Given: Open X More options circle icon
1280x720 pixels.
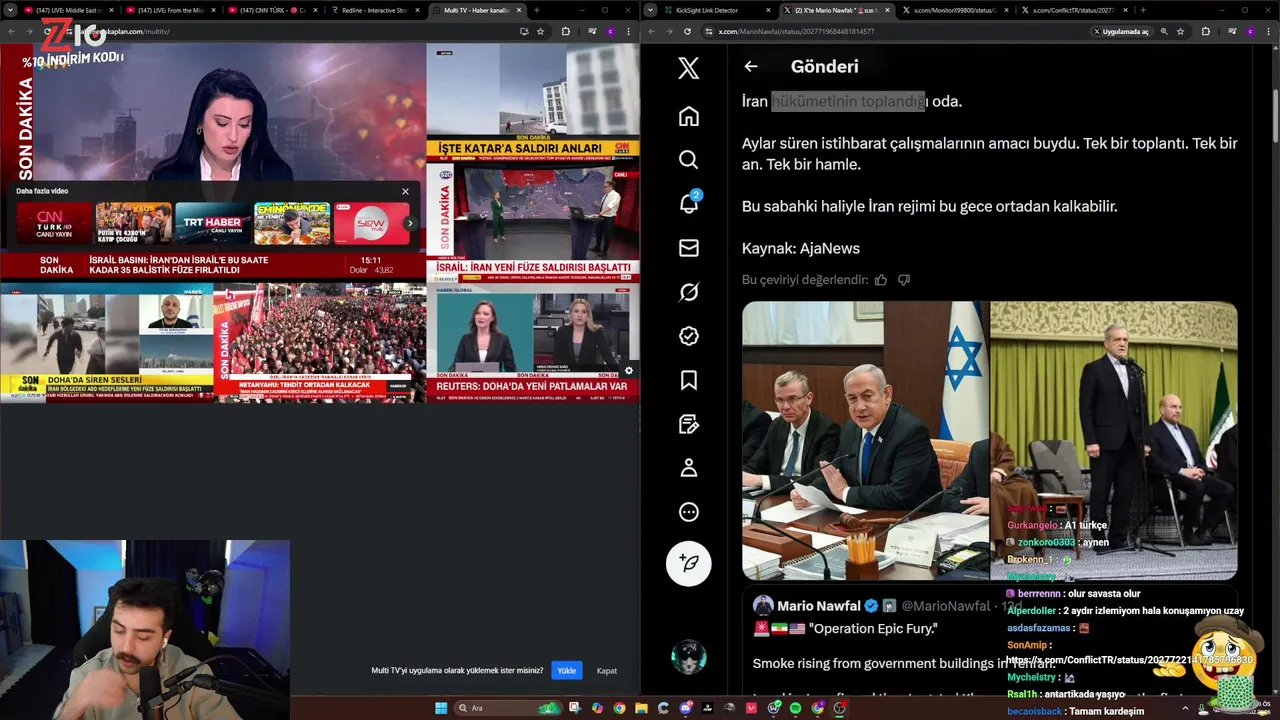Looking at the screenshot, I should point(688,512).
